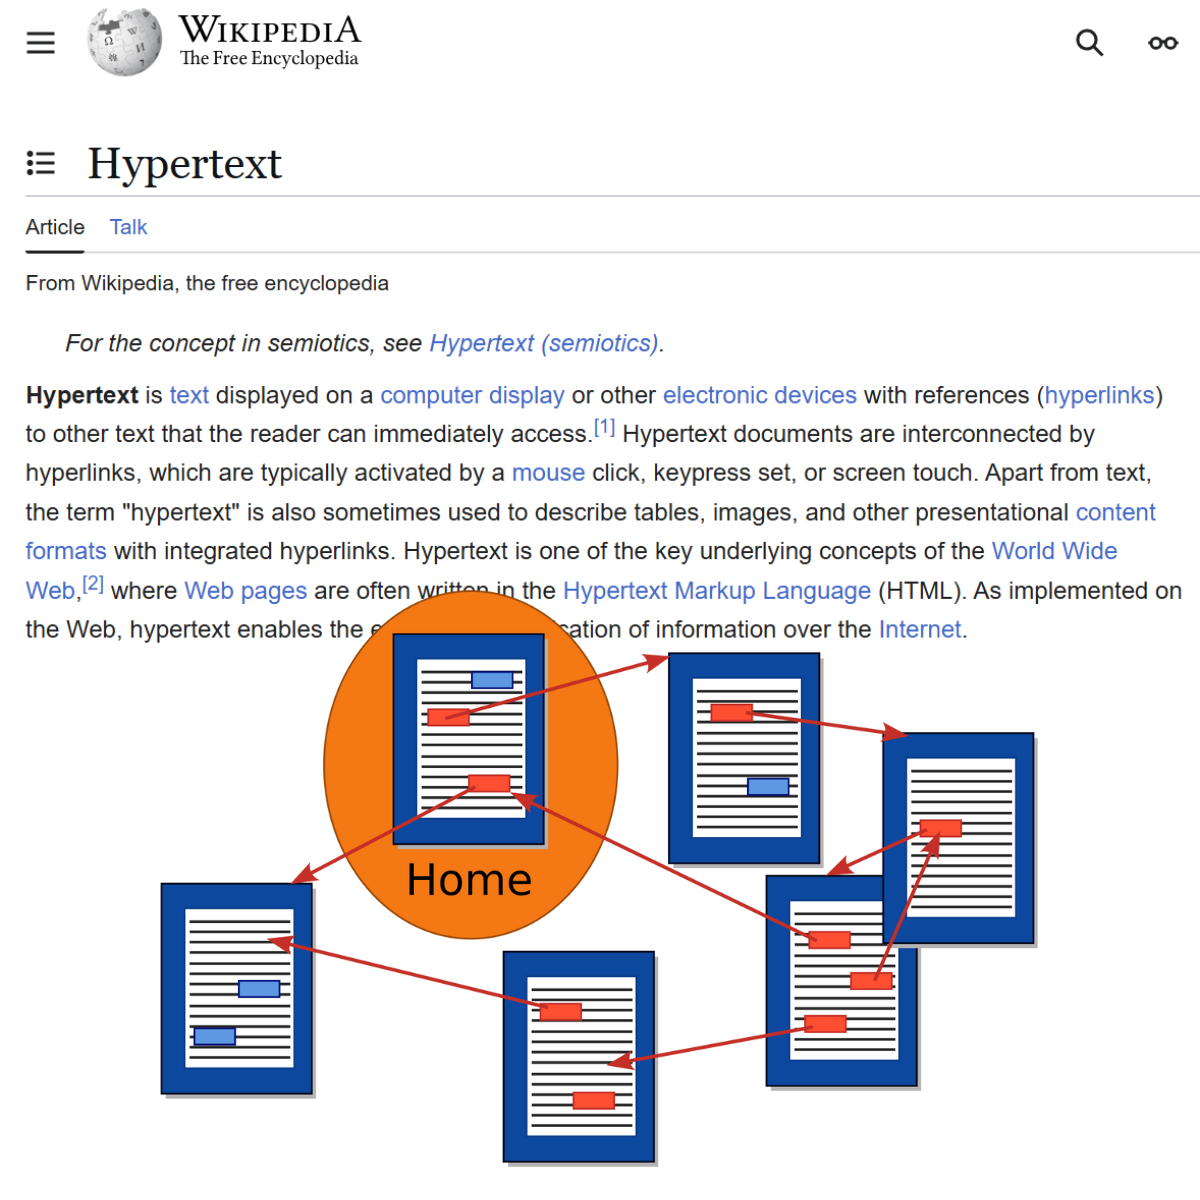Click 'From Wikipedia, the free encyclopedia' text
Screen dimensions: 1200x1200
(207, 283)
